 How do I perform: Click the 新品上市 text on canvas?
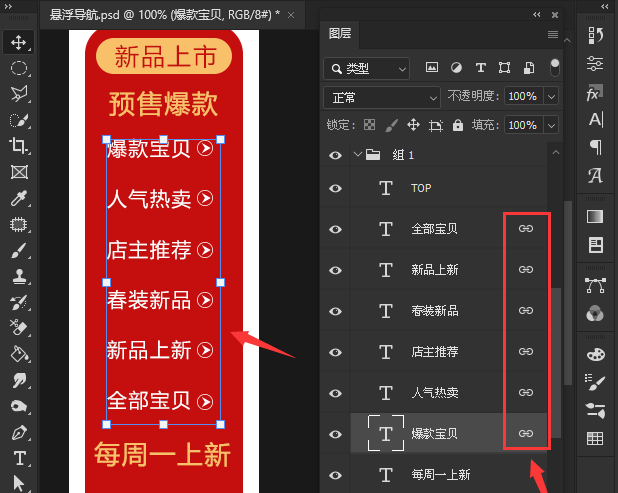[x=165, y=56]
